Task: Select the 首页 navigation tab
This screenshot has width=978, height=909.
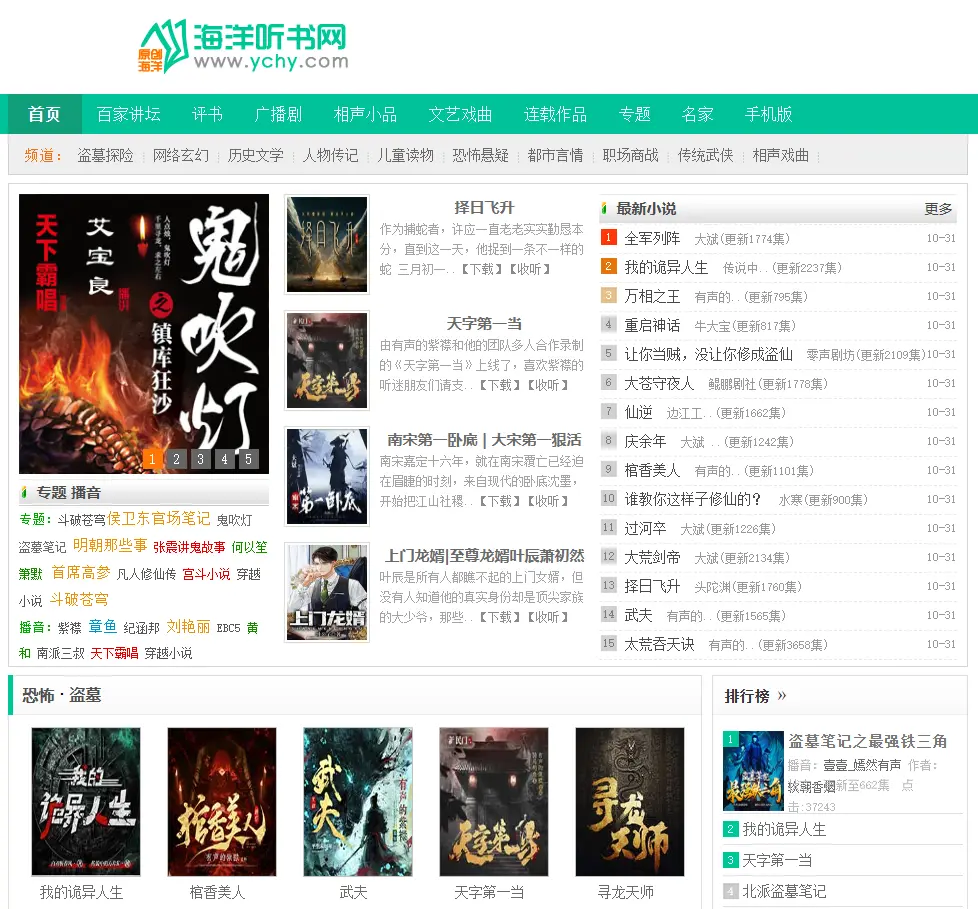Action: pos(43,115)
